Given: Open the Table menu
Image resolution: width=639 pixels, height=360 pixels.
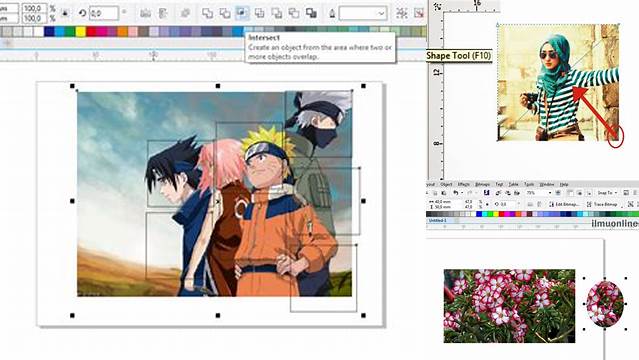Looking at the screenshot, I should [513, 184].
